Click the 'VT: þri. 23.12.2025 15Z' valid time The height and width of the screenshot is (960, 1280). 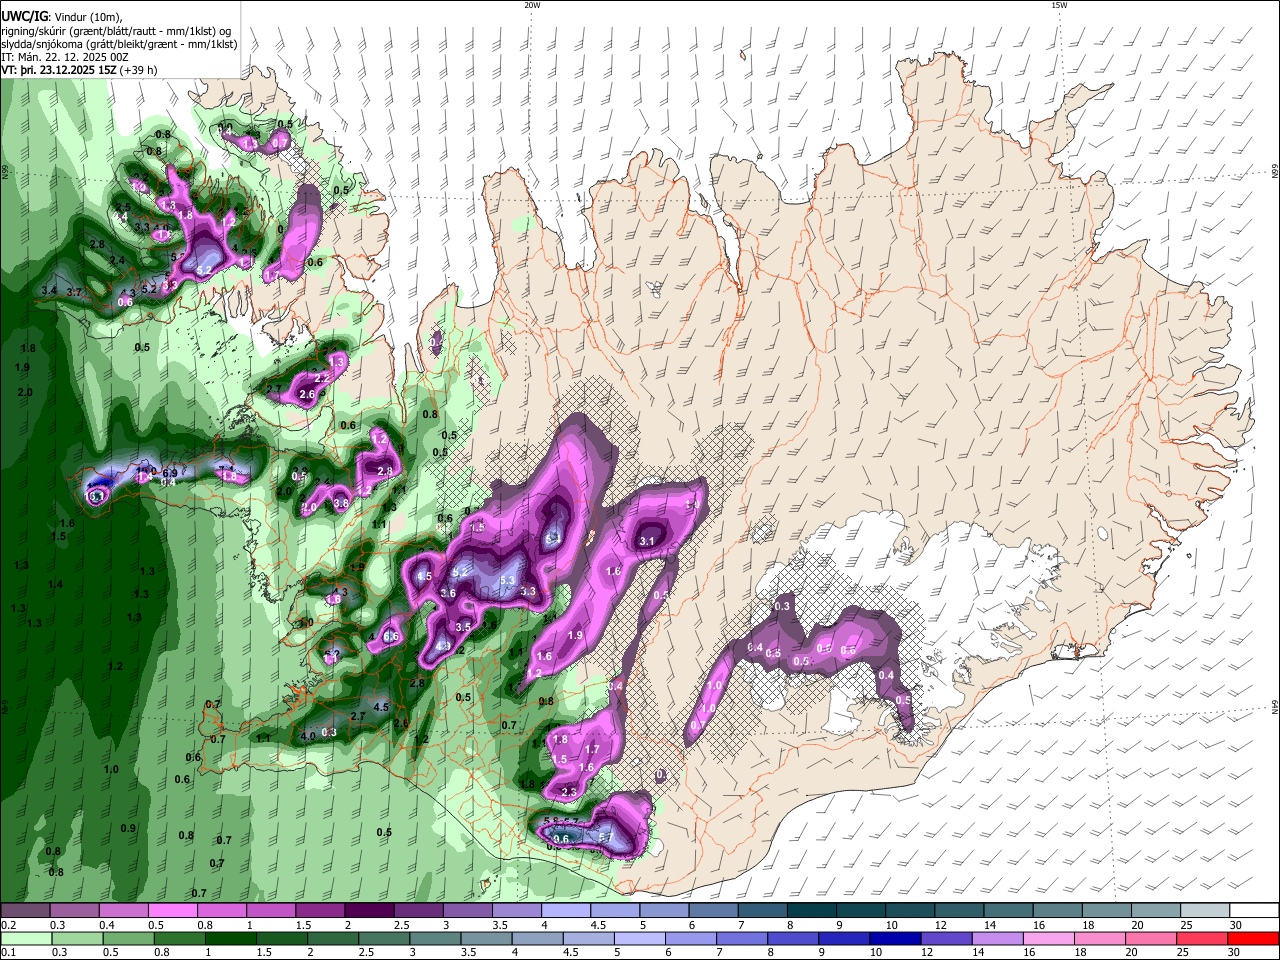click(60, 70)
